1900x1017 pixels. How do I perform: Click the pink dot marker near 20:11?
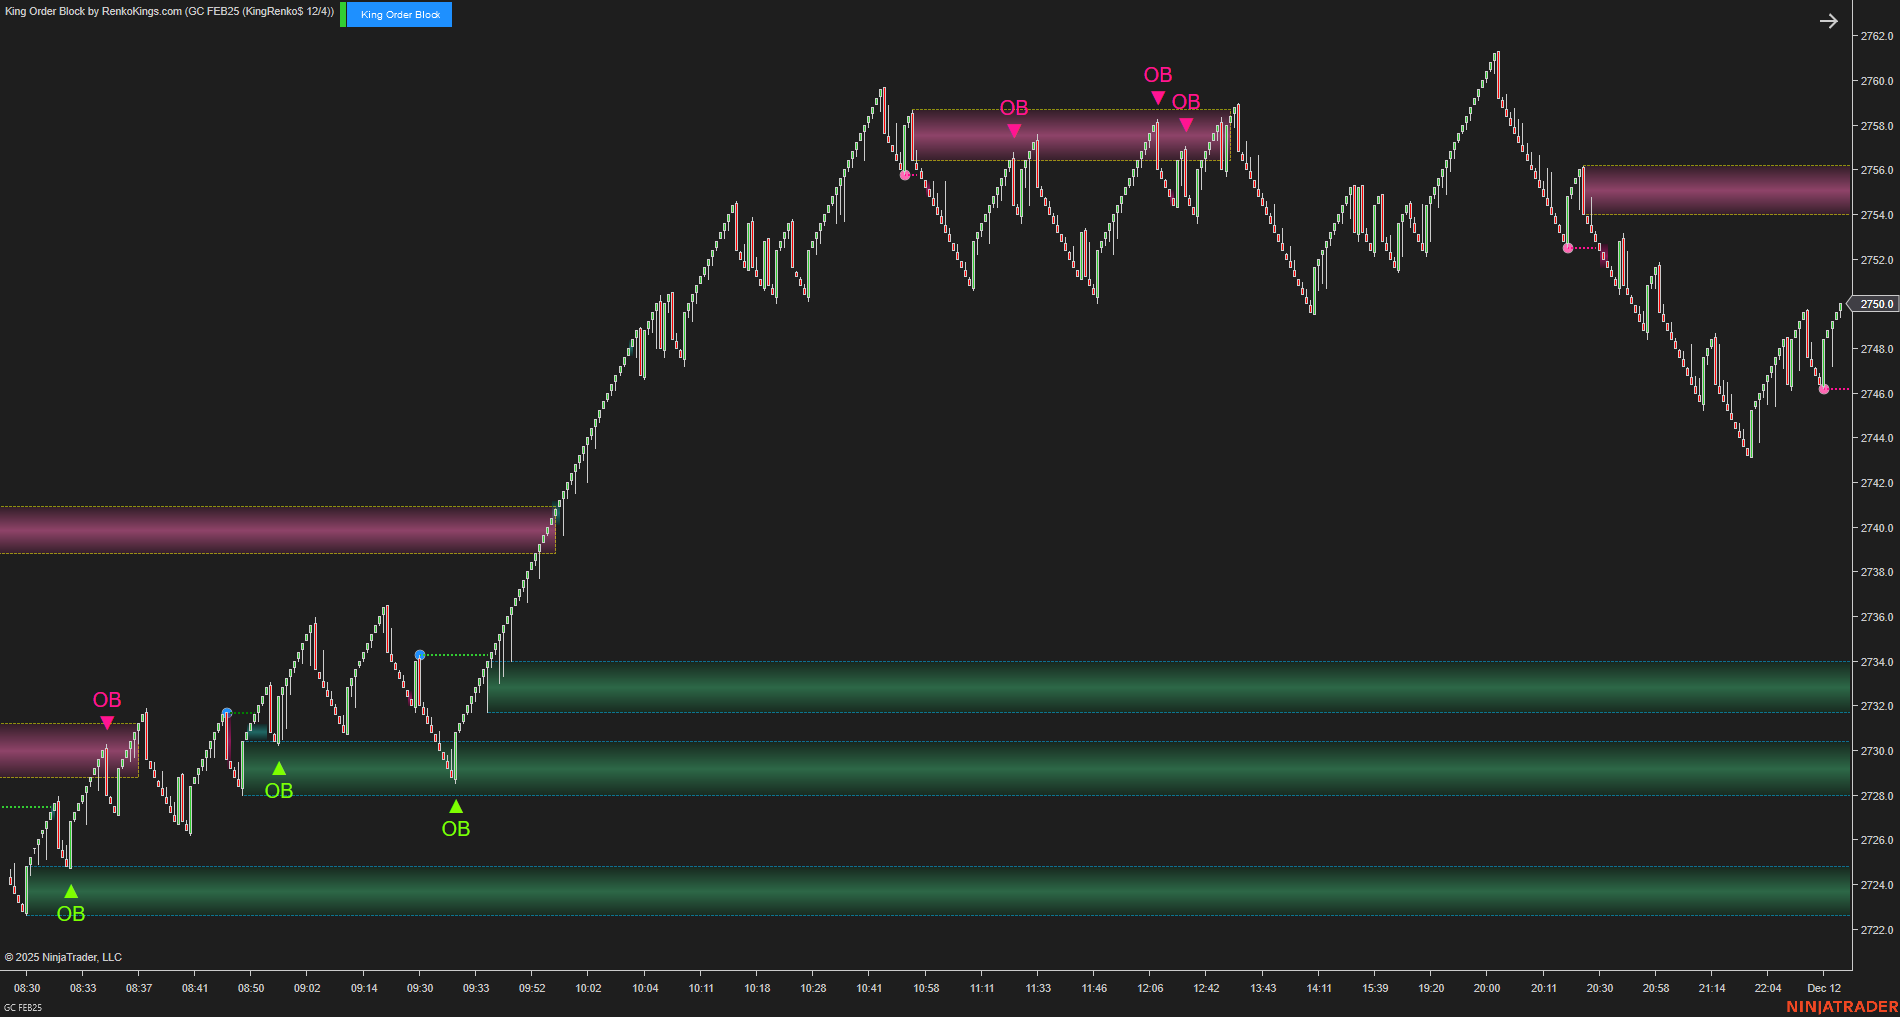click(1567, 247)
